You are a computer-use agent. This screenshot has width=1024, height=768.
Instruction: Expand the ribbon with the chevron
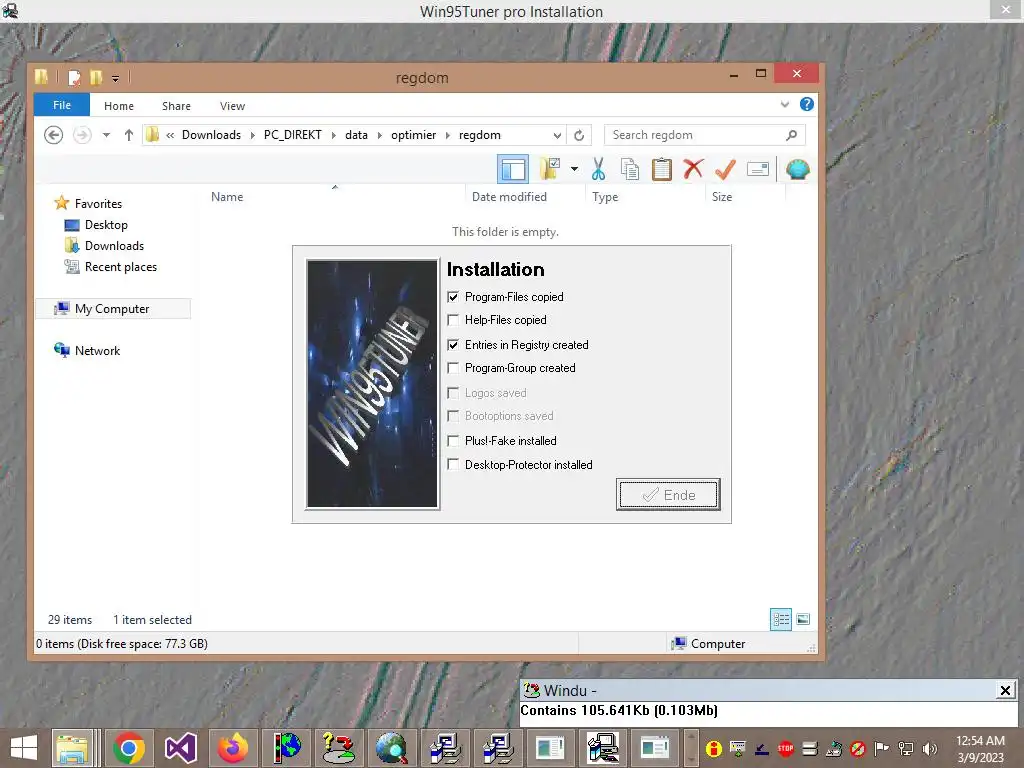pyautogui.click(x=785, y=104)
